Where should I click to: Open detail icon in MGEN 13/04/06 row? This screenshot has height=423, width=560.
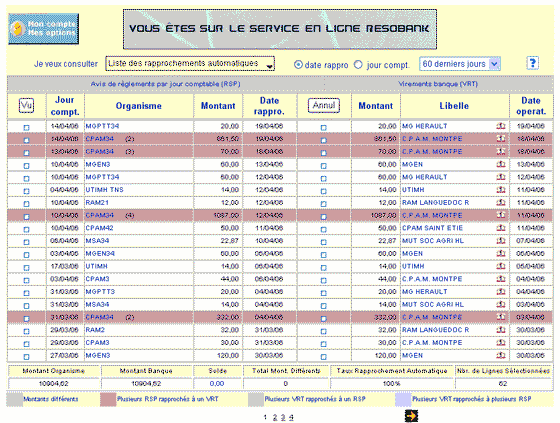click(501, 164)
